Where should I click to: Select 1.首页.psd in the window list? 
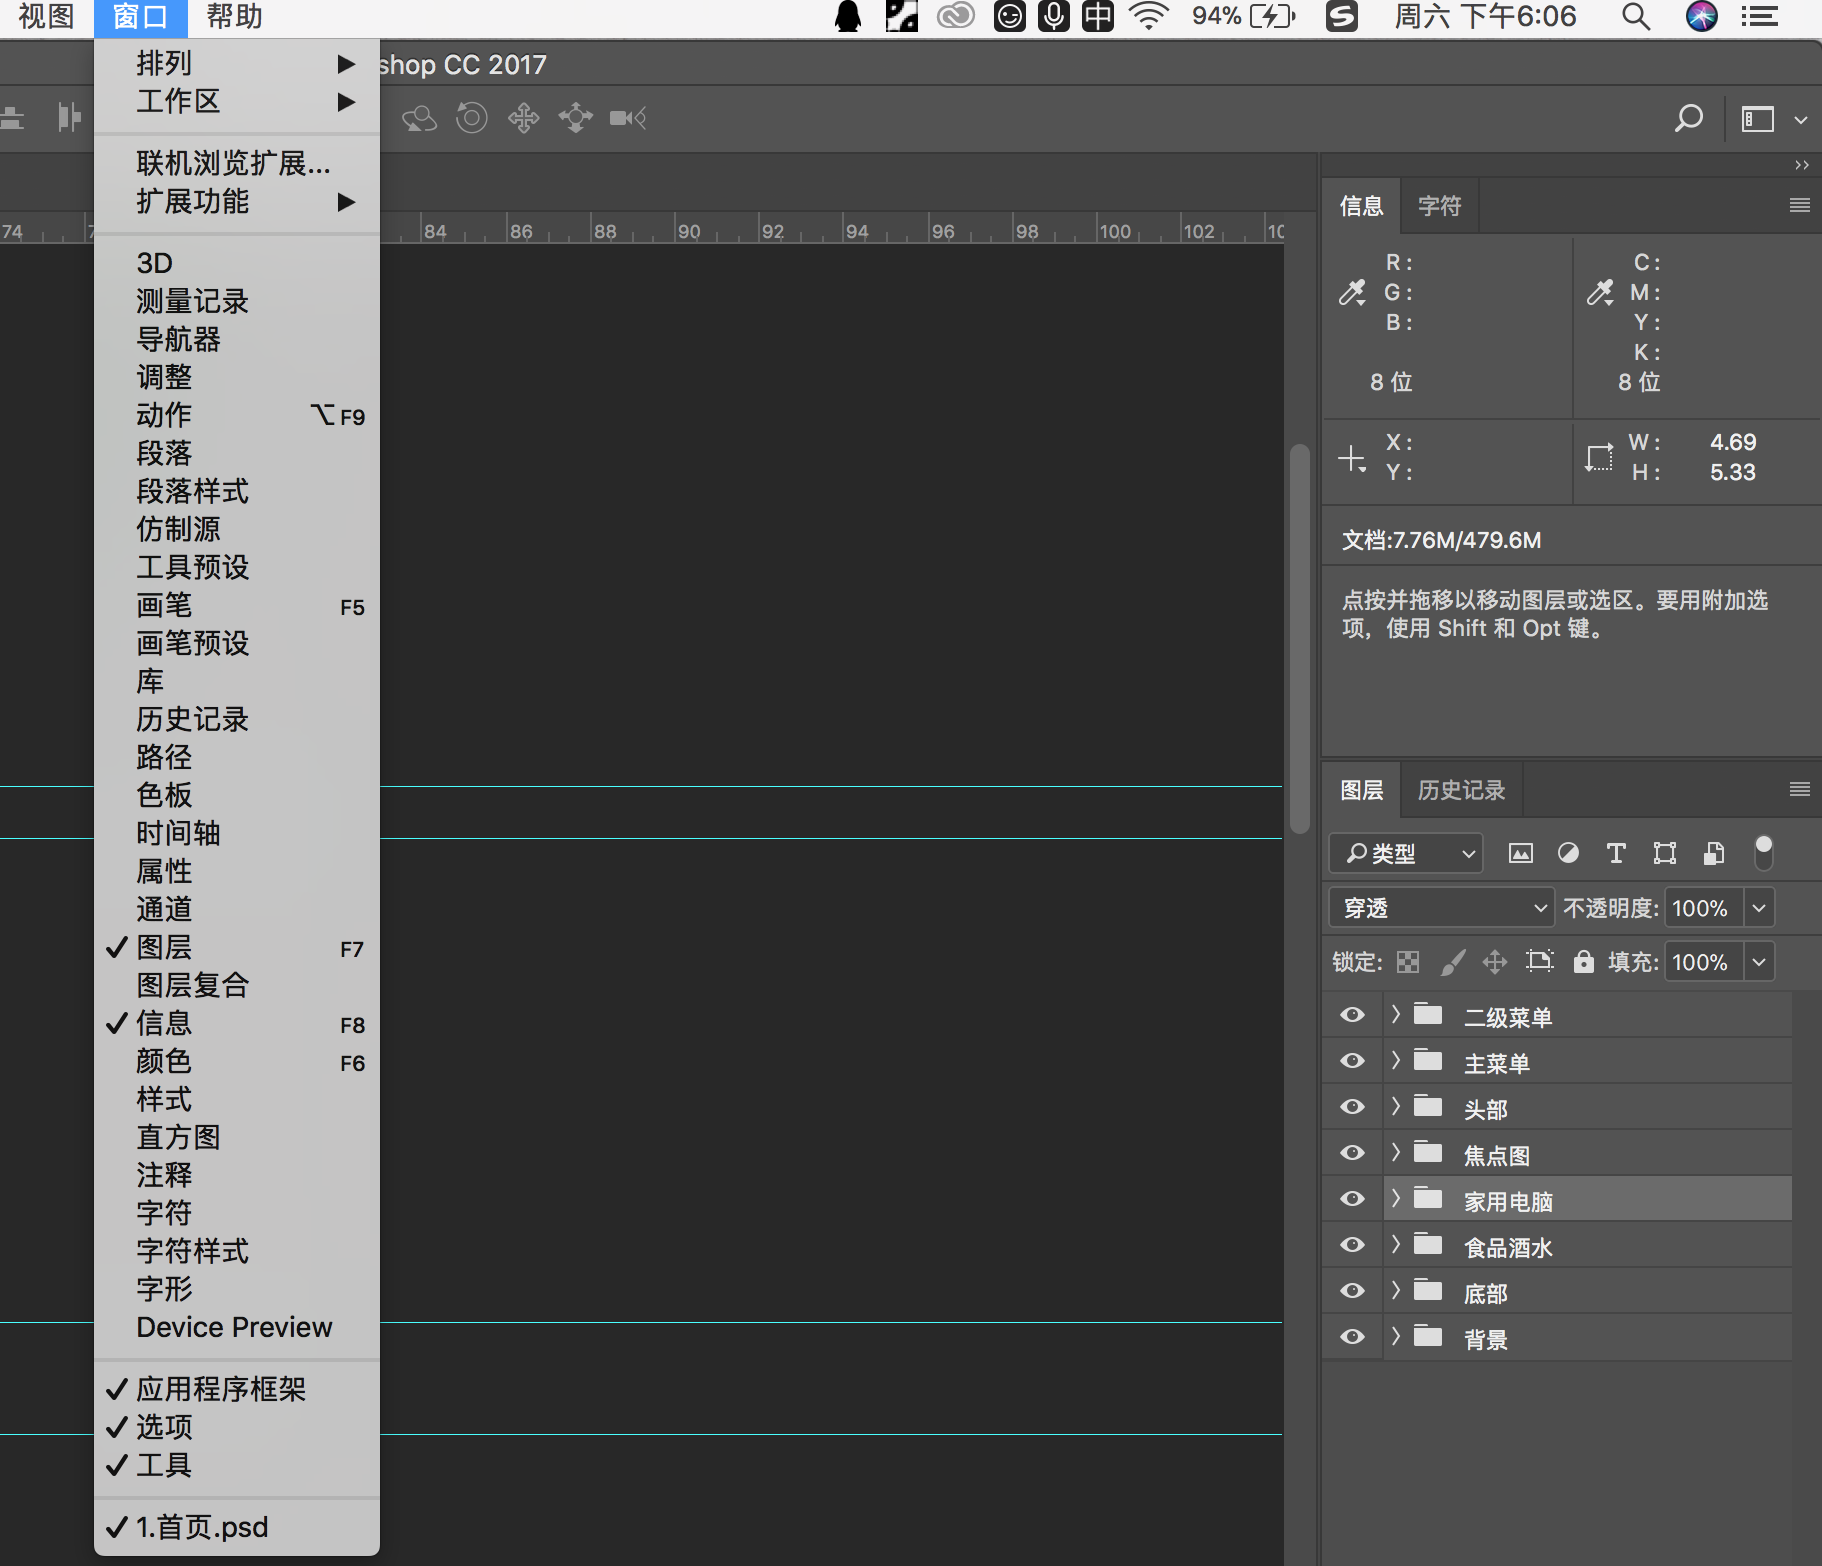pyautogui.click(x=201, y=1526)
